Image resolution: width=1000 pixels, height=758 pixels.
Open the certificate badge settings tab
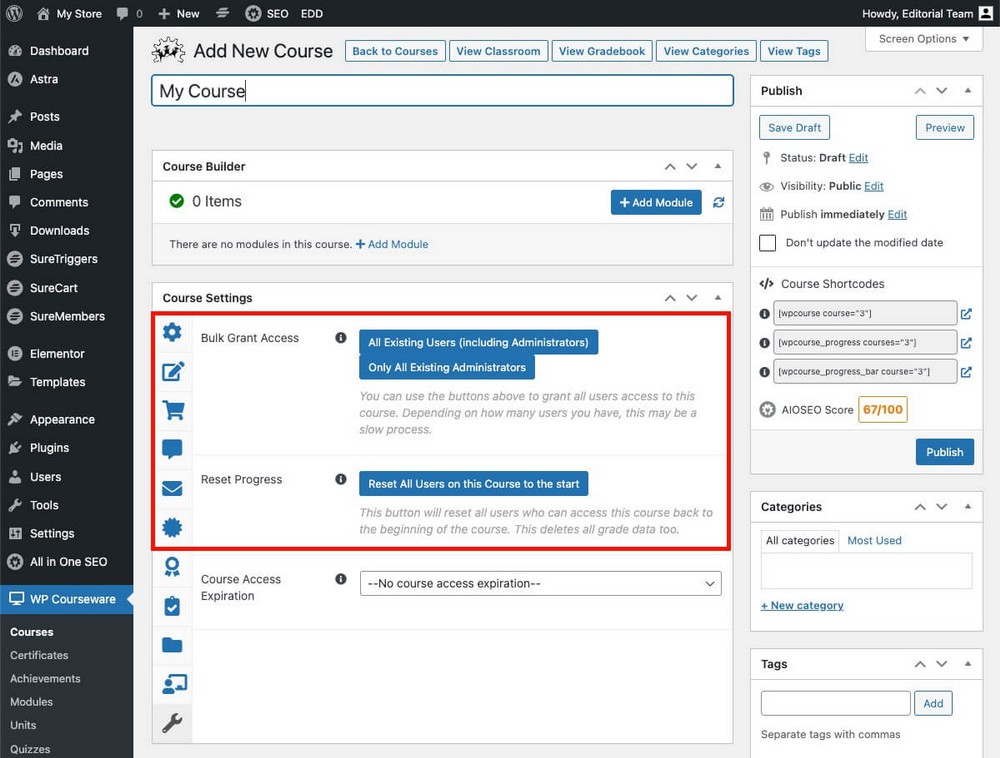coord(172,527)
